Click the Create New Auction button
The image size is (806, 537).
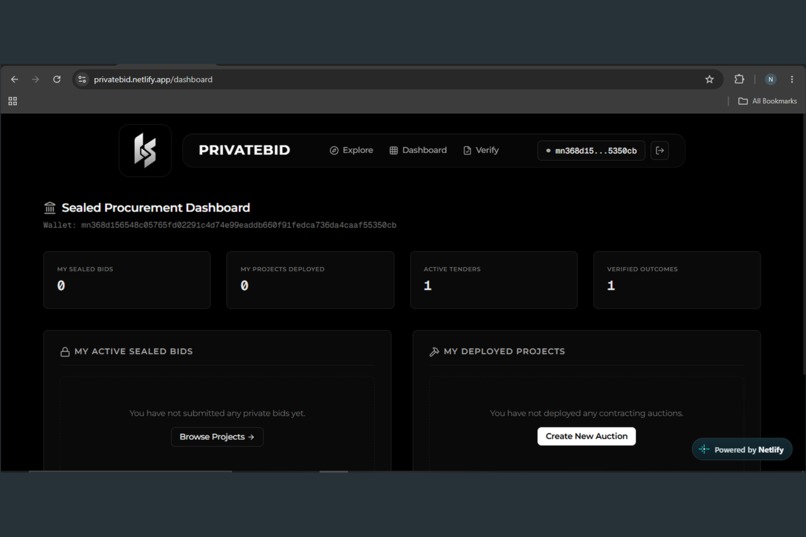(587, 436)
